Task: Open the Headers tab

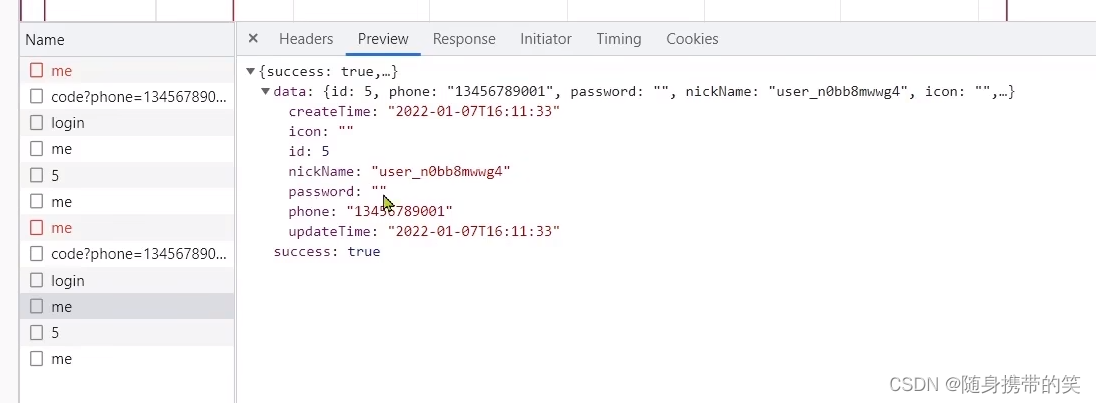Action: click(x=305, y=39)
